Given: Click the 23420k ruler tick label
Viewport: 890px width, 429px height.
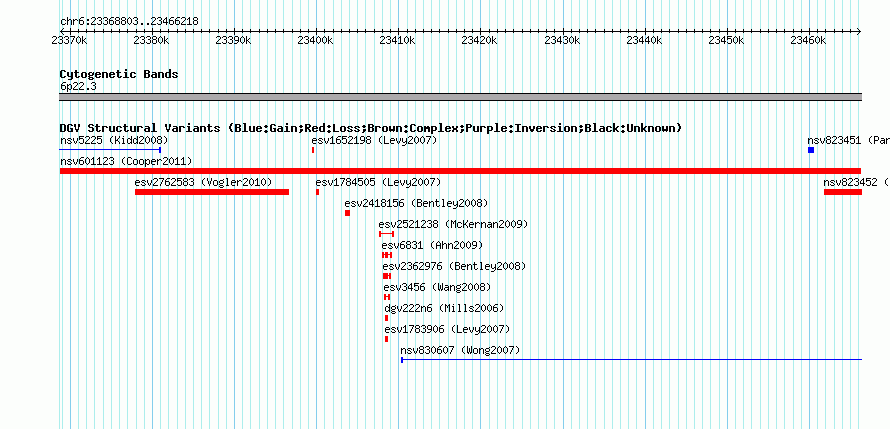Looking at the screenshot, I should [480, 41].
